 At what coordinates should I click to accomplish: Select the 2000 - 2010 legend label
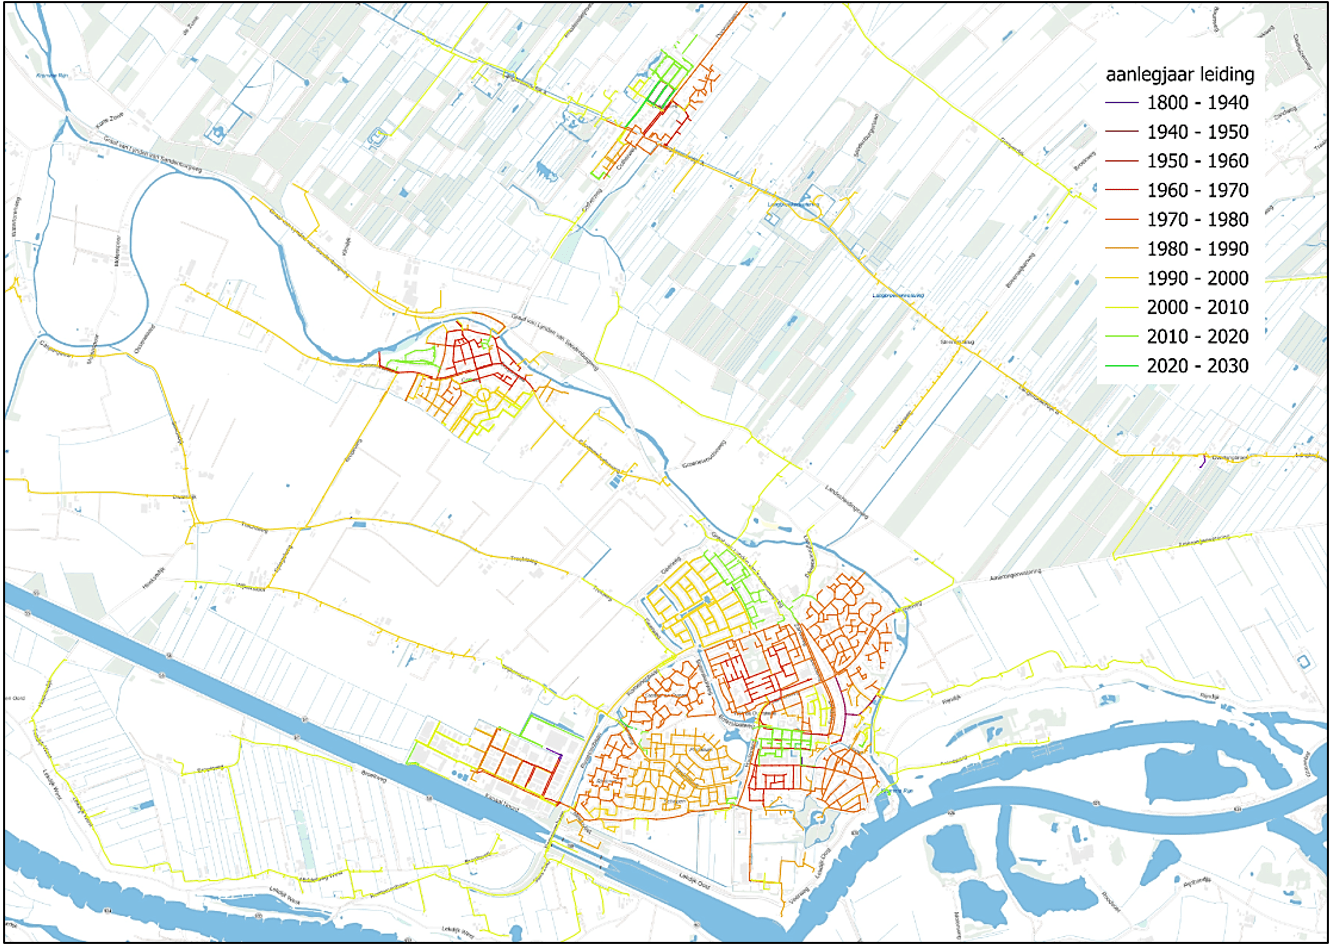point(1197,307)
